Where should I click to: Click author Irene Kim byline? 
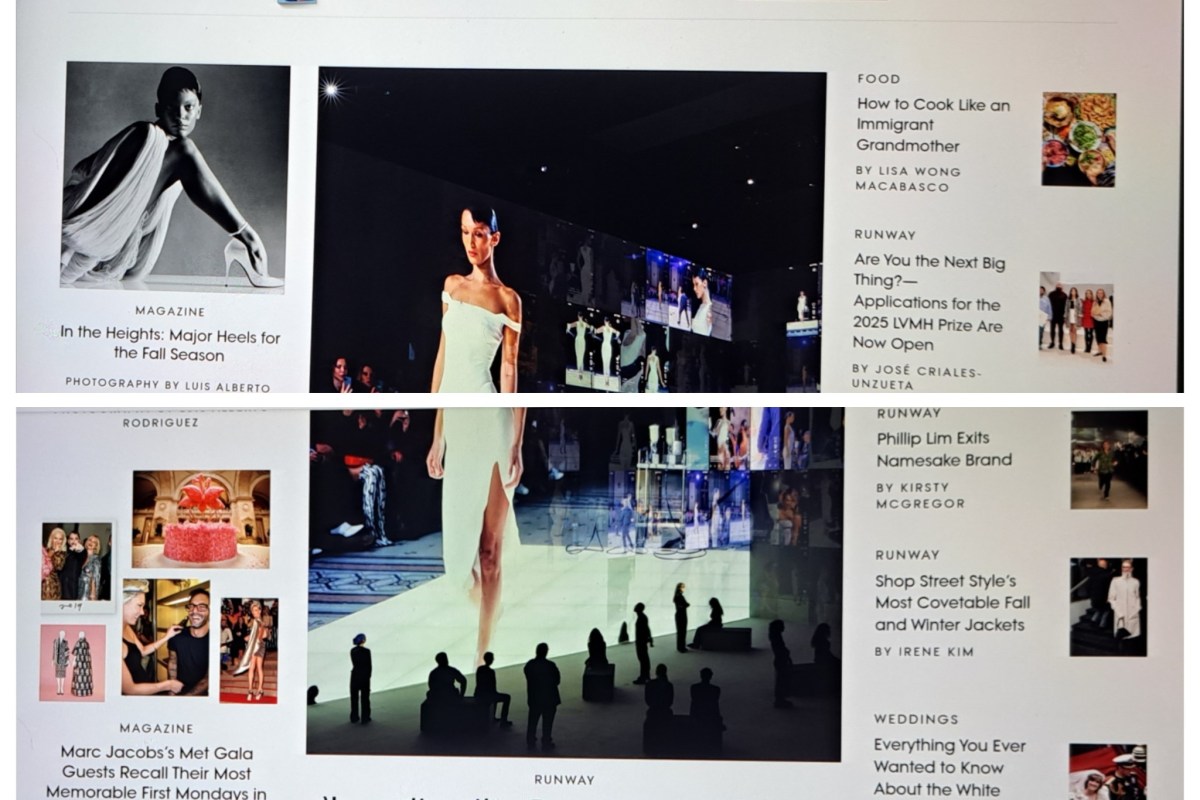coord(924,651)
